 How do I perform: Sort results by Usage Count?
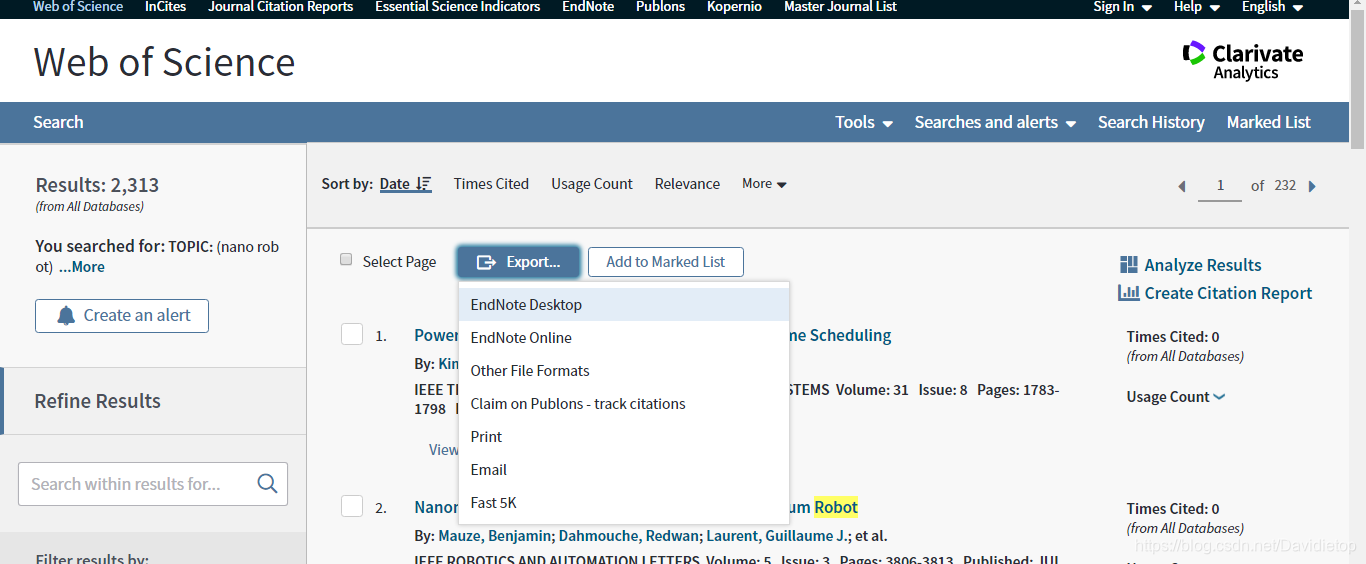click(x=592, y=184)
